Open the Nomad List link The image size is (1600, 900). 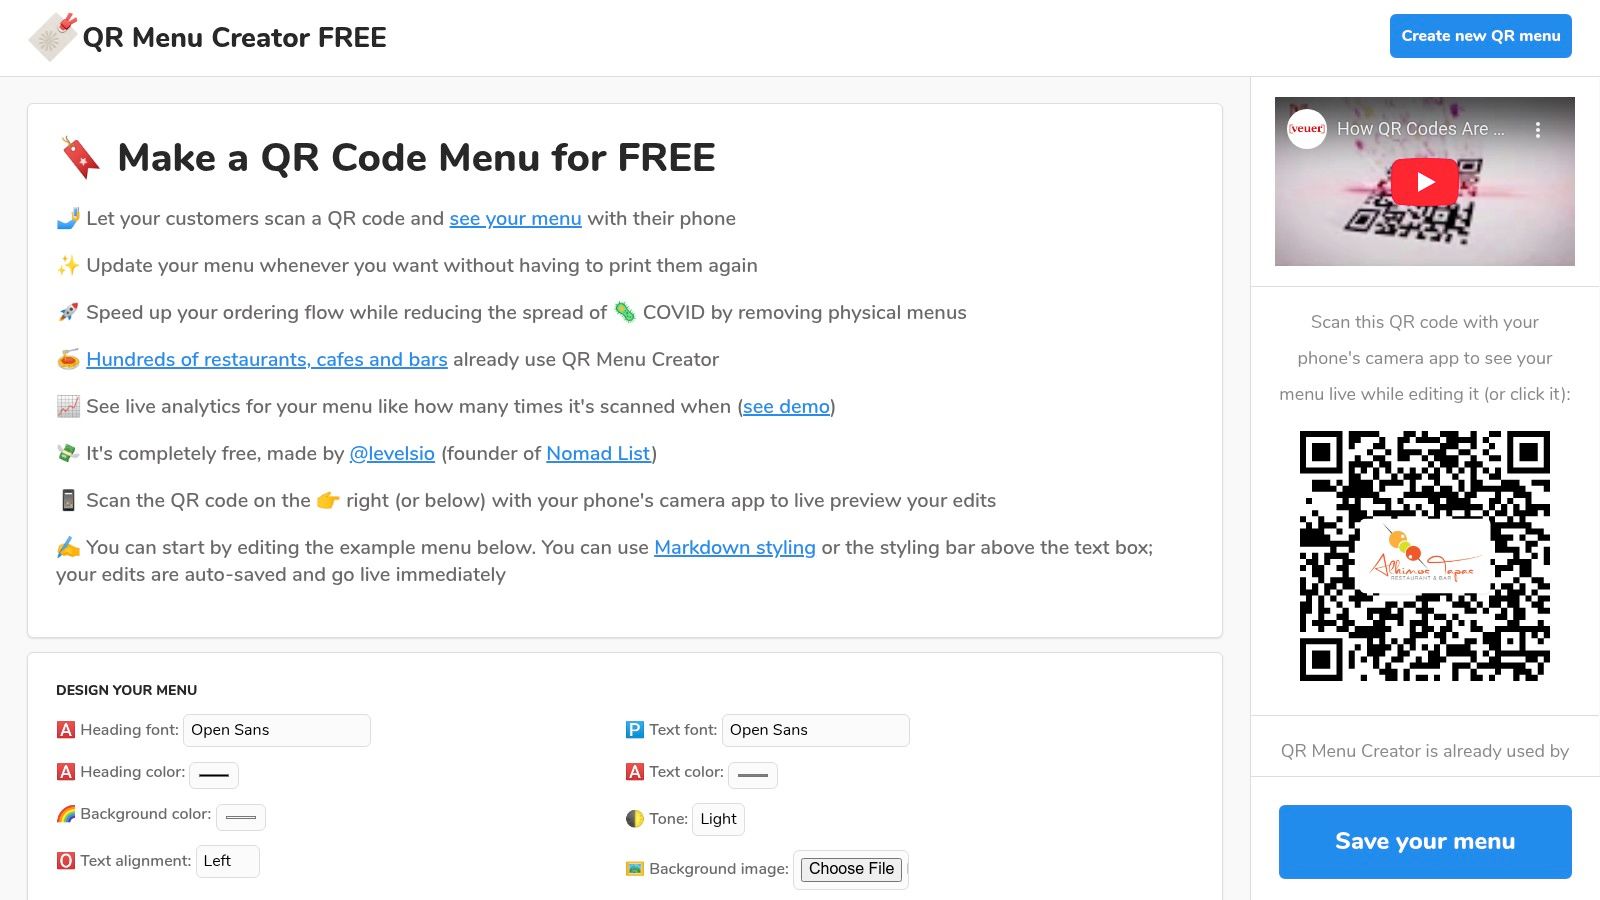point(598,453)
